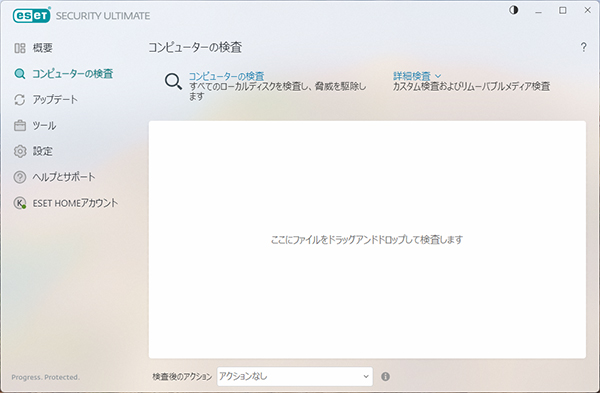
Task: Click the コンピューターの検査 page heading
Action: pyautogui.click(x=195, y=47)
